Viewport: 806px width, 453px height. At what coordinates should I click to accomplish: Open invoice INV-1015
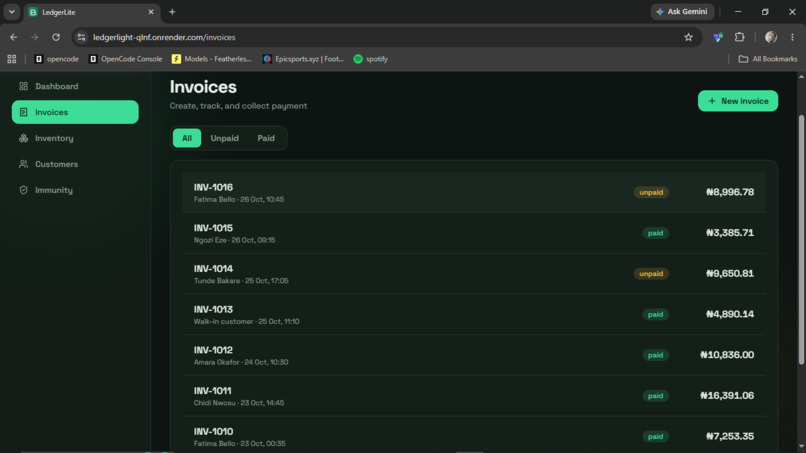coord(473,233)
